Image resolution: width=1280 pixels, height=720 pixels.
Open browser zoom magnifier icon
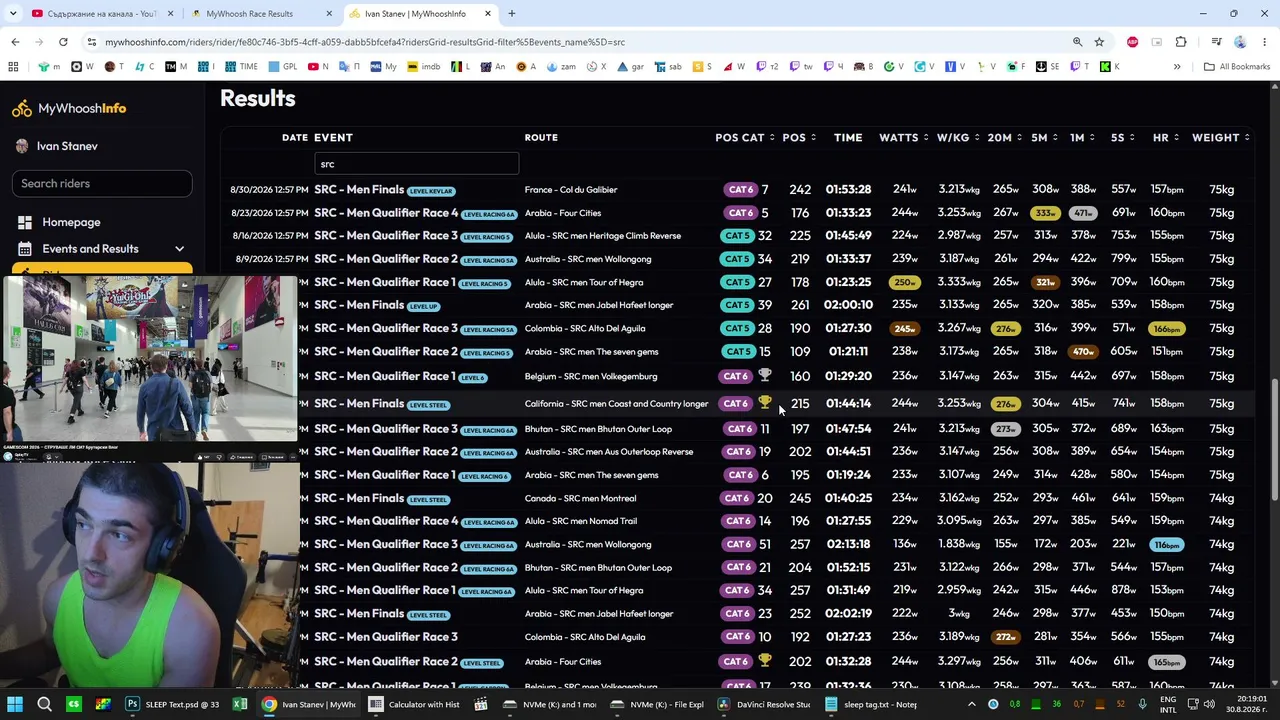coord(1077,42)
